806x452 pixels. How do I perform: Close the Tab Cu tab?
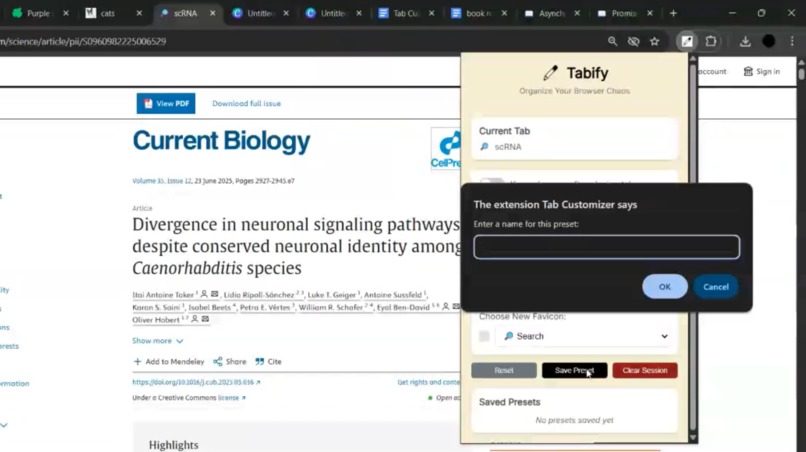point(431,13)
